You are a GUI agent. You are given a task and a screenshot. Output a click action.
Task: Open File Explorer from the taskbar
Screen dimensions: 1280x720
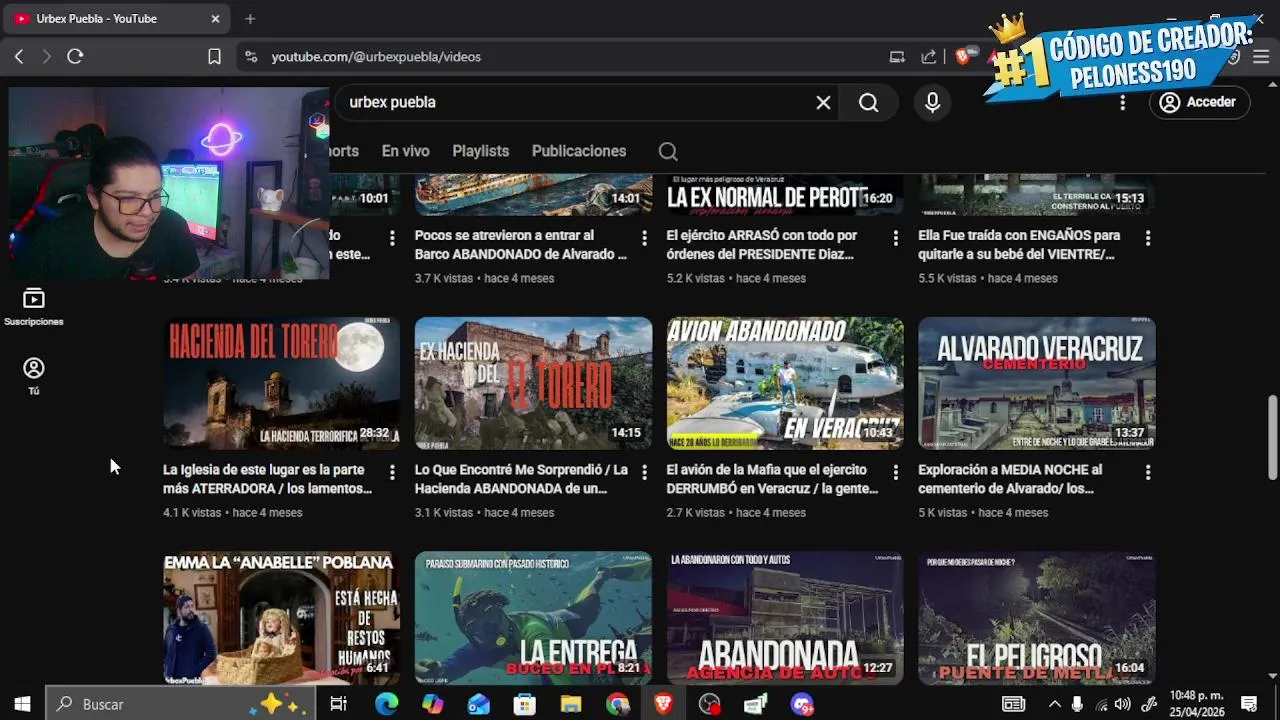tap(571, 704)
